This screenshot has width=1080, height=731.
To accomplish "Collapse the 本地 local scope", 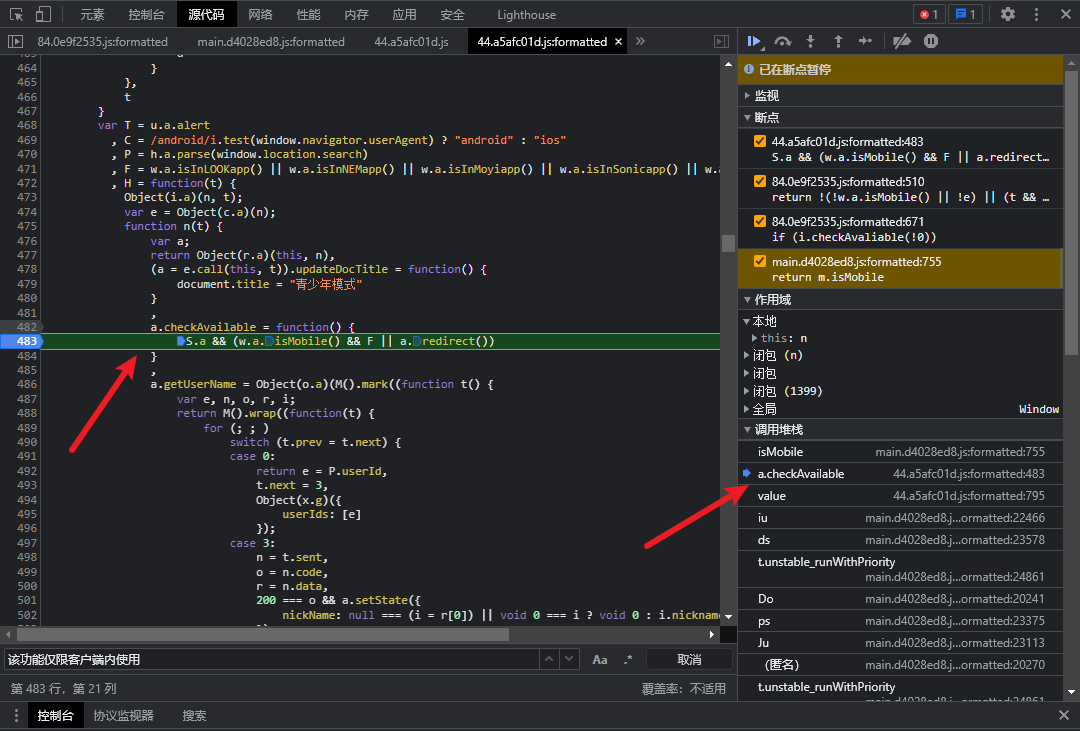I will point(747,322).
